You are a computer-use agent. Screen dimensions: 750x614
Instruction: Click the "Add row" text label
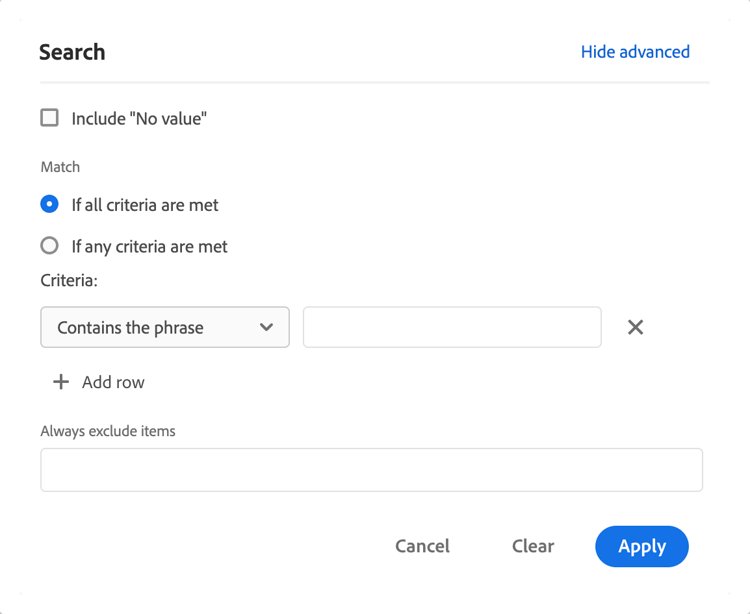click(113, 382)
